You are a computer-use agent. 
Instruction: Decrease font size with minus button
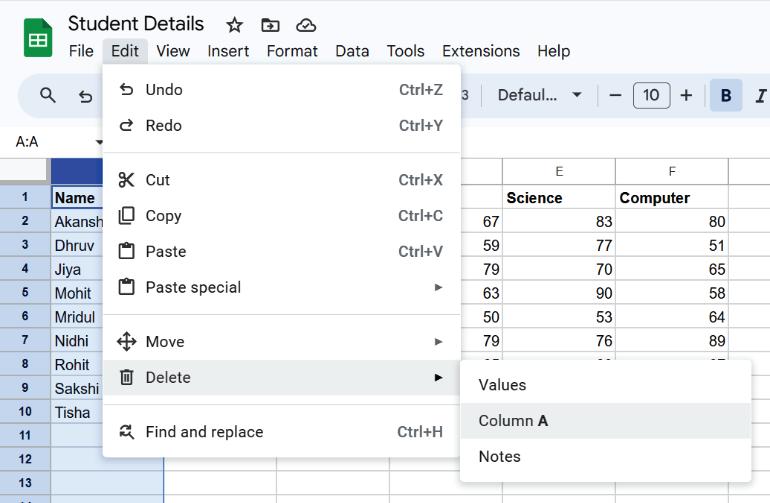point(615,95)
